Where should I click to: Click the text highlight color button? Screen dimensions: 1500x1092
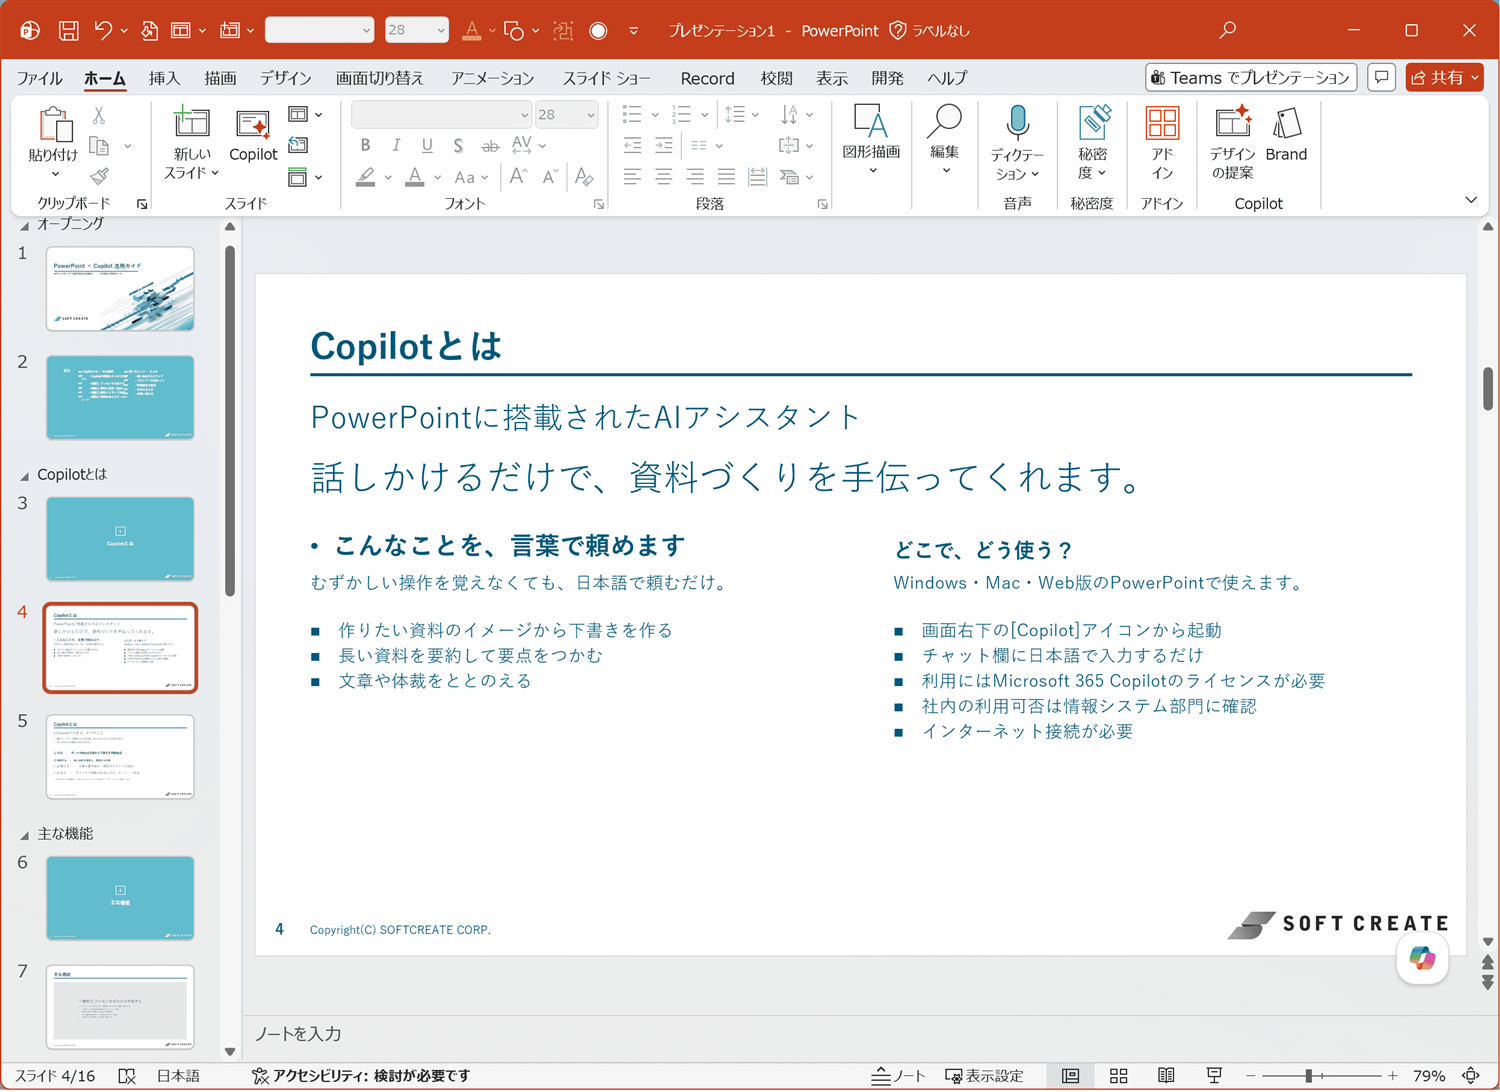tap(366, 177)
